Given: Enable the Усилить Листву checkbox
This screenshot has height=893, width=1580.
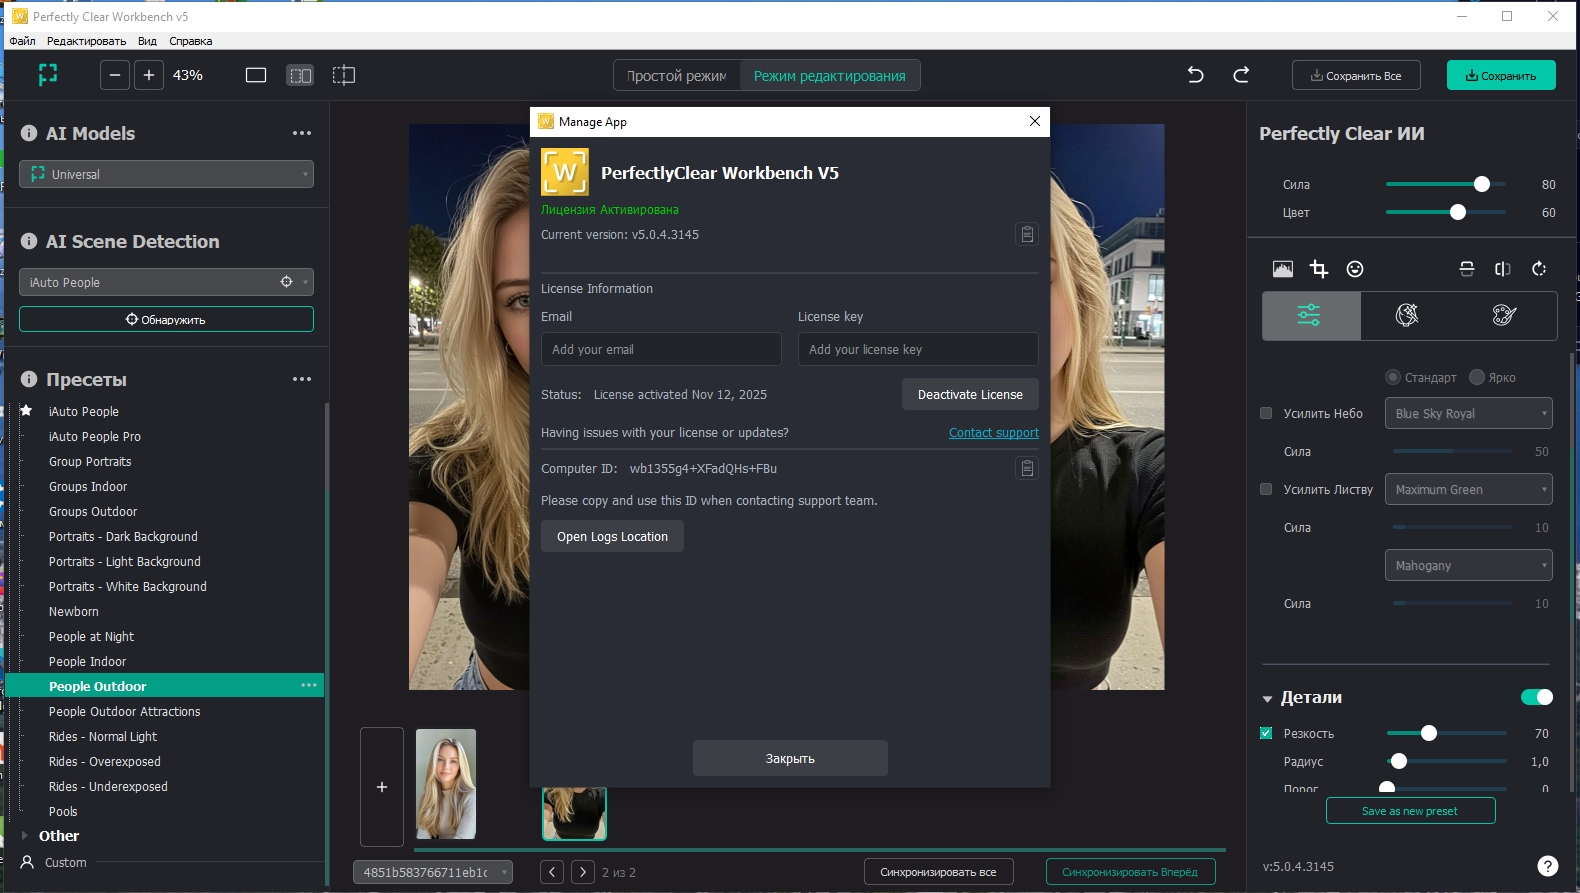Looking at the screenshot, I should (1266, 489).
